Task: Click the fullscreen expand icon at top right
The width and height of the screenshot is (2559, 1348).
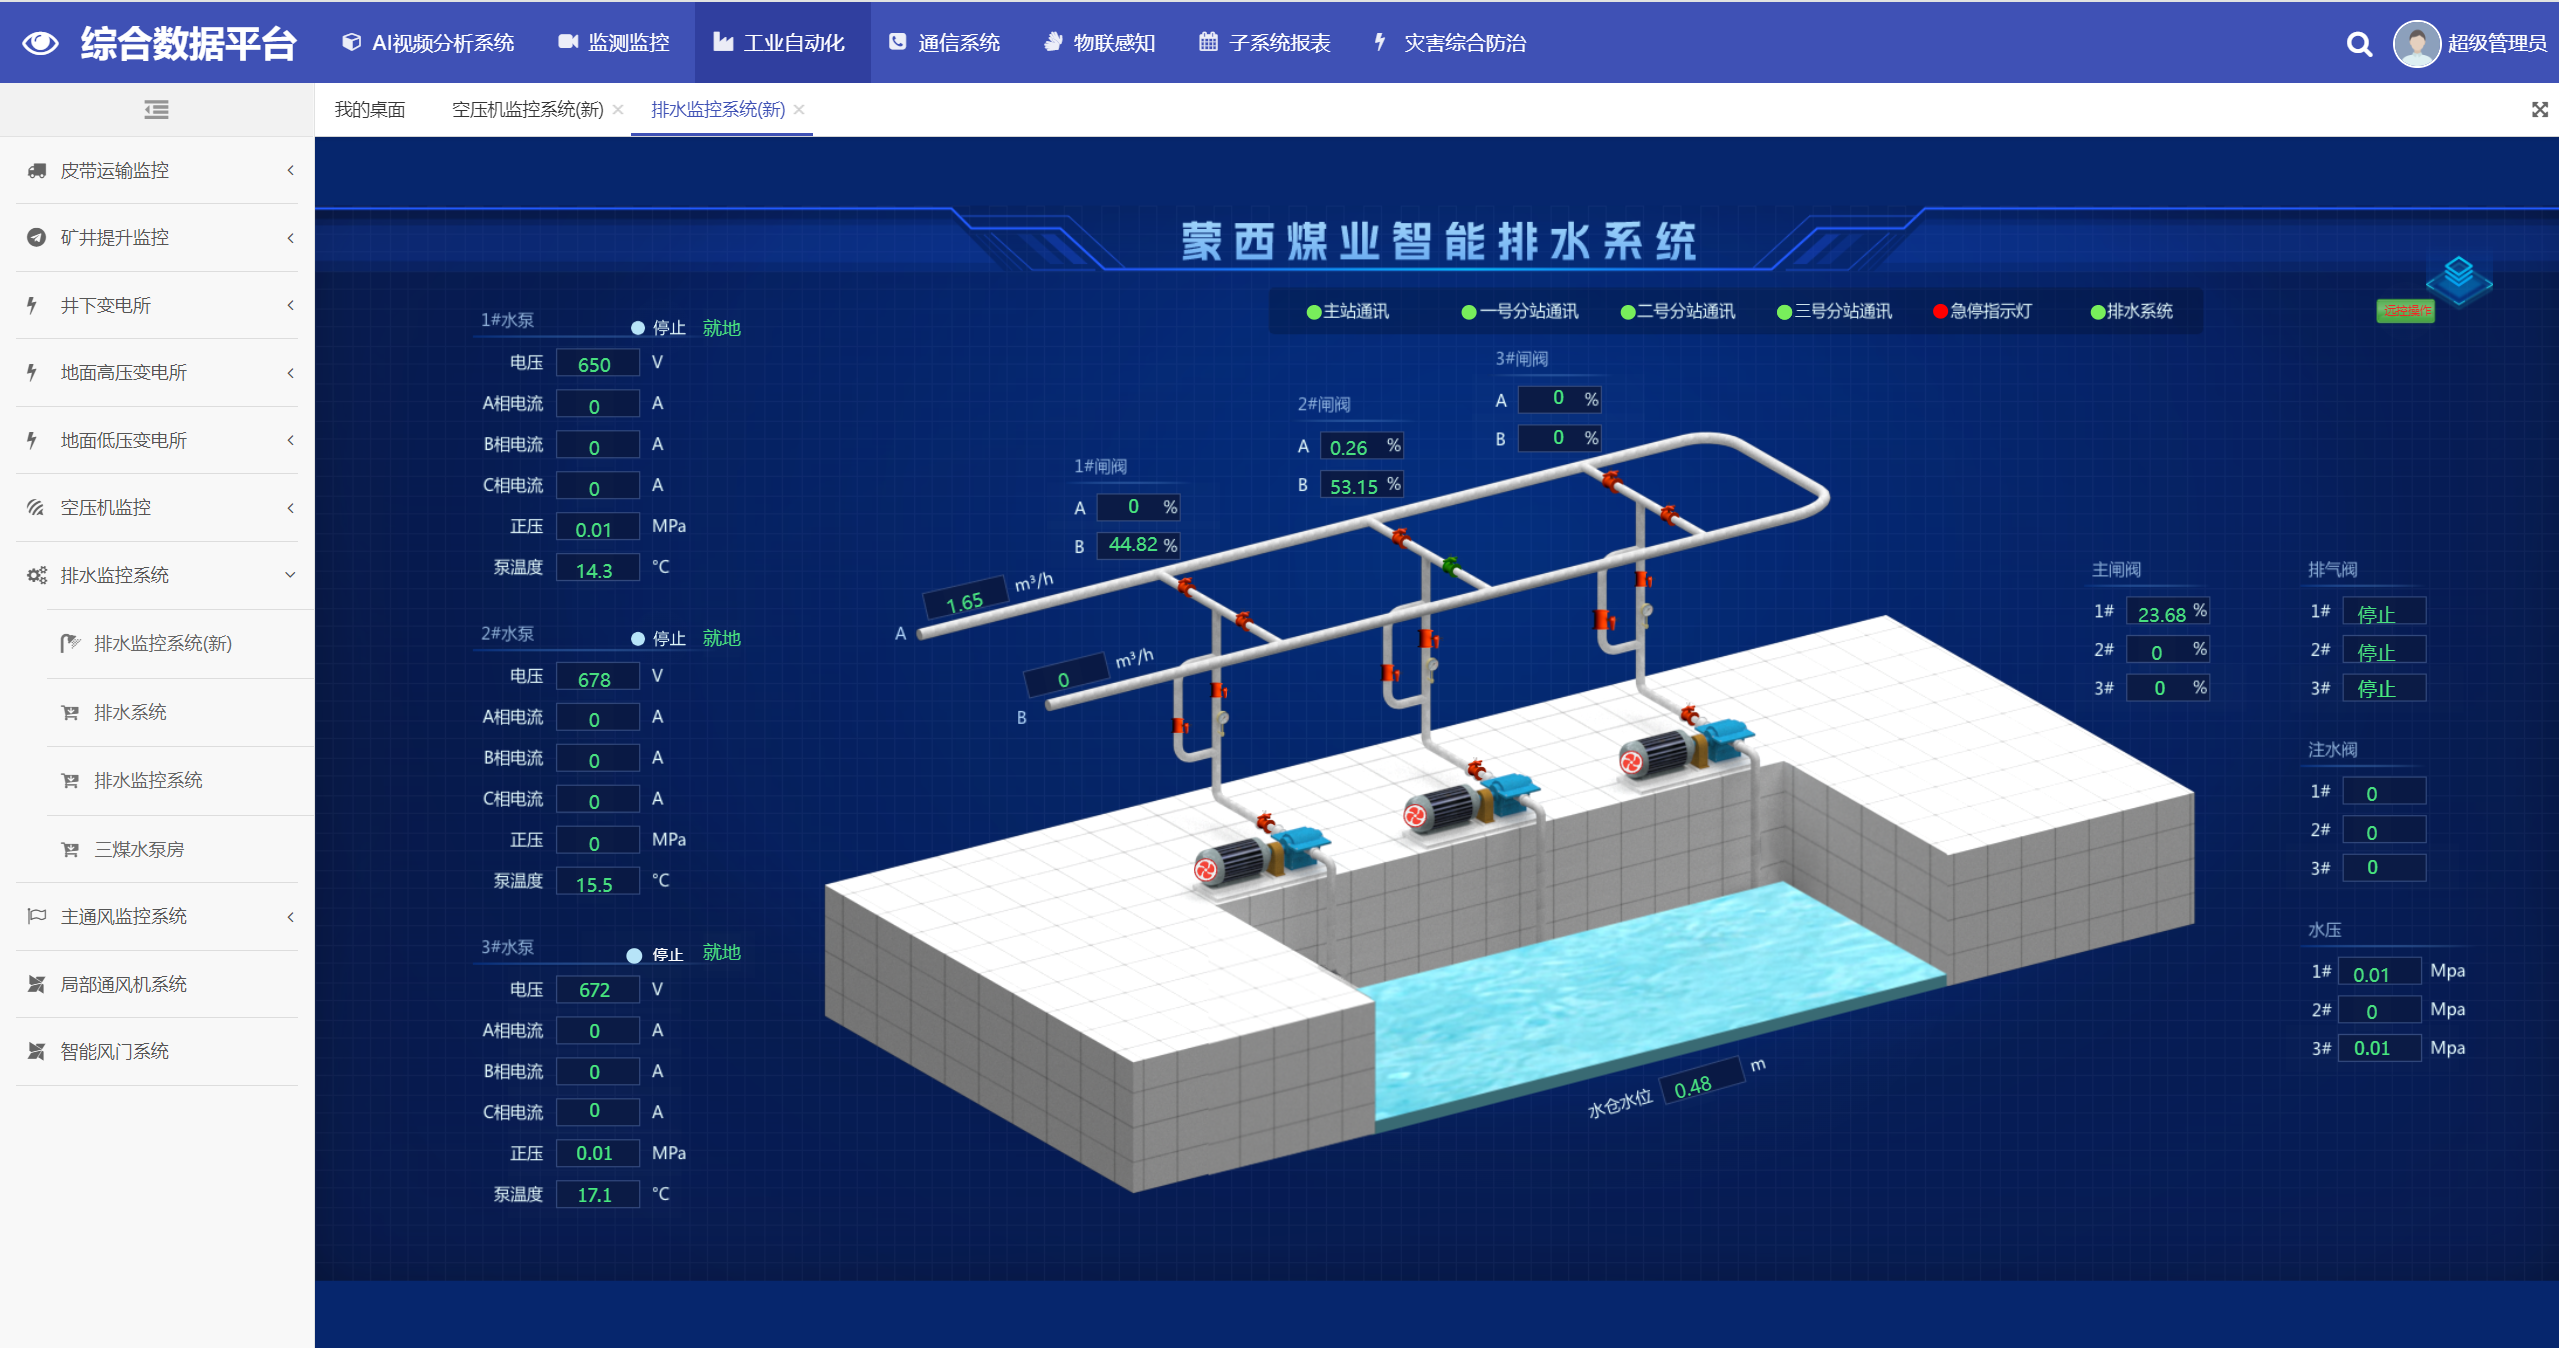Action: (2539, 109)
